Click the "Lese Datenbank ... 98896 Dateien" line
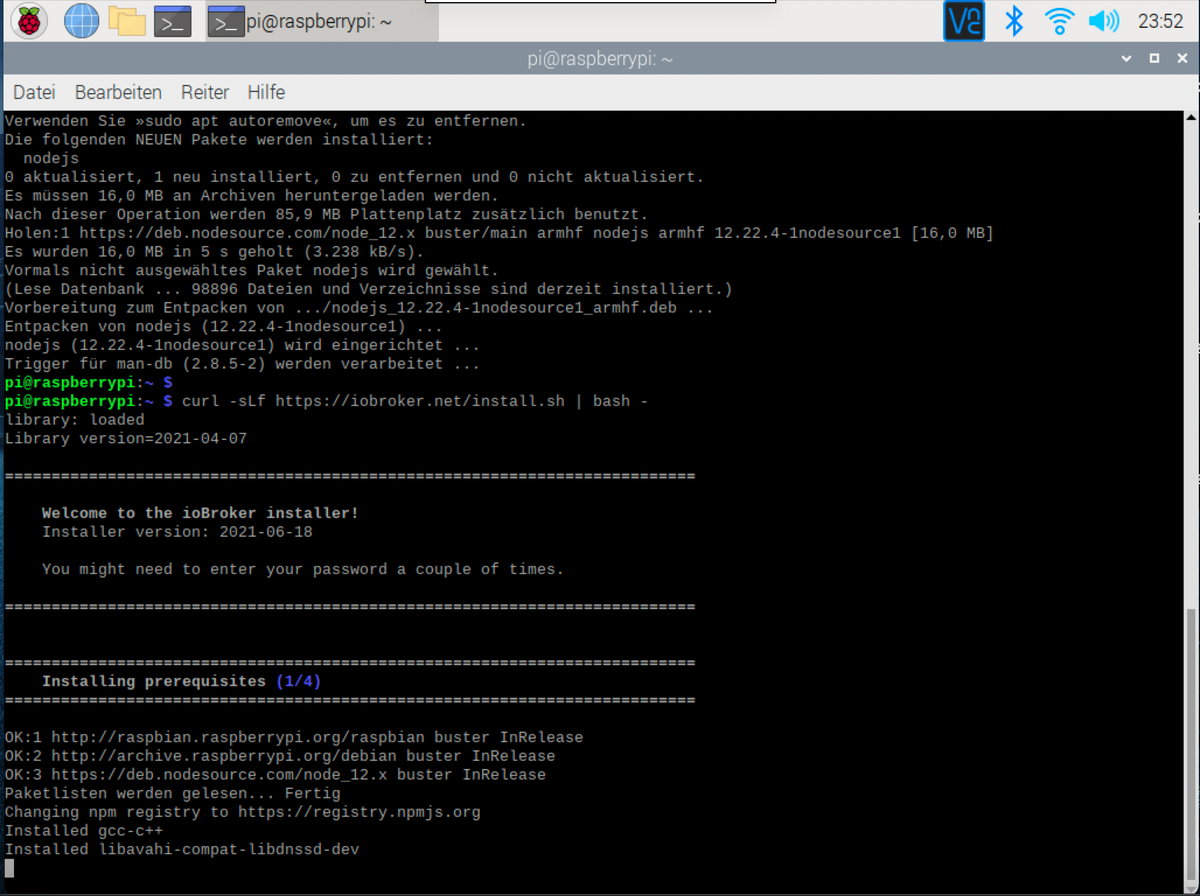 [369, 289]
